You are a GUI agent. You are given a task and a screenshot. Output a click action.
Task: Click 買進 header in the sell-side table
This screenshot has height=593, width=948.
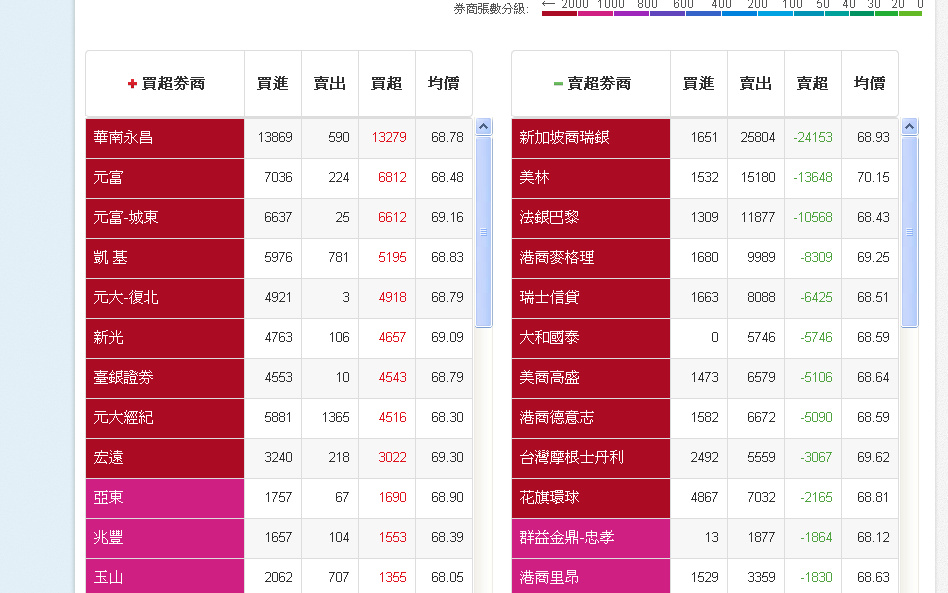click(x=698, y=83)
